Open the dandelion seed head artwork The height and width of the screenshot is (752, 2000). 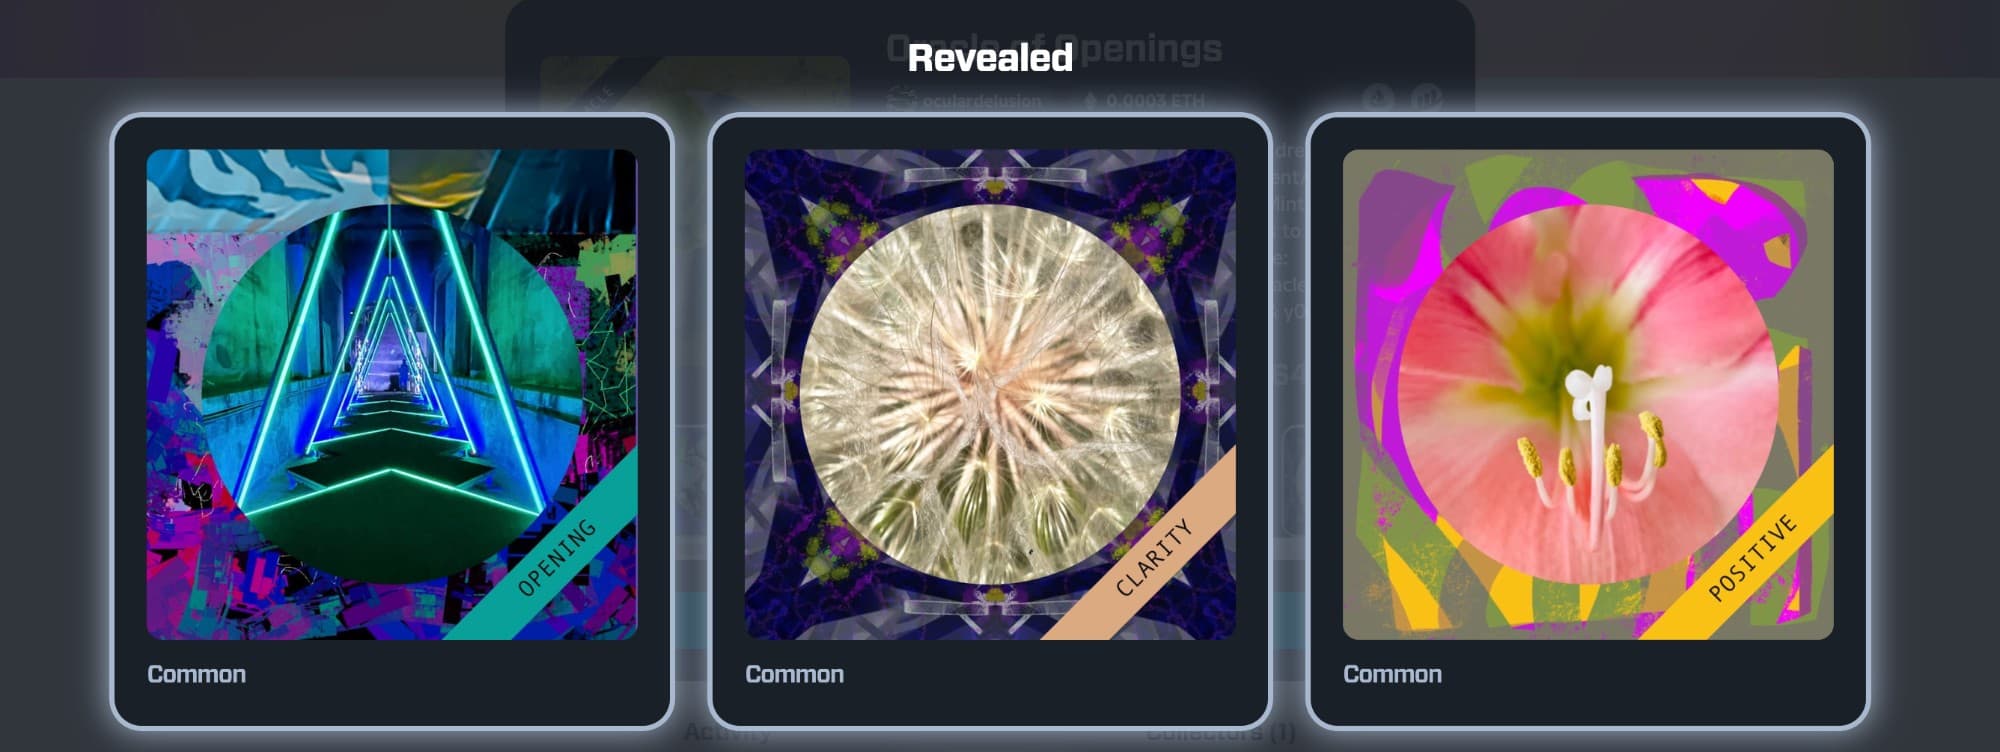990,394
